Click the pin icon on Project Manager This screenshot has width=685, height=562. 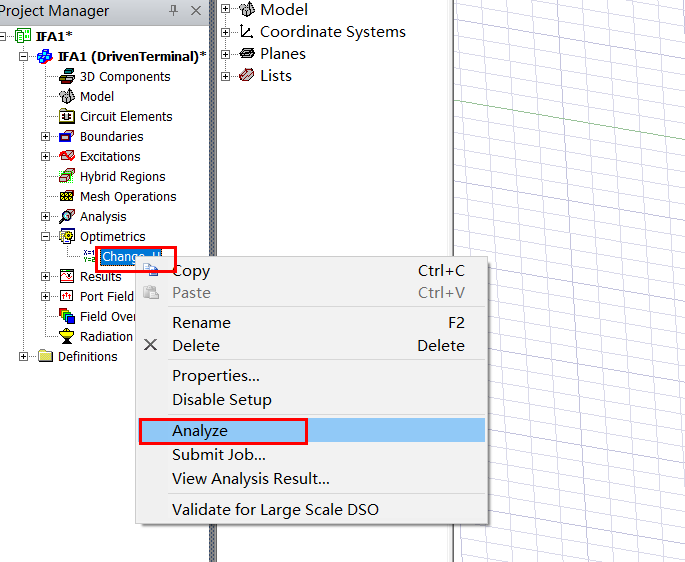pyautogui.click(x=173, y=10)
